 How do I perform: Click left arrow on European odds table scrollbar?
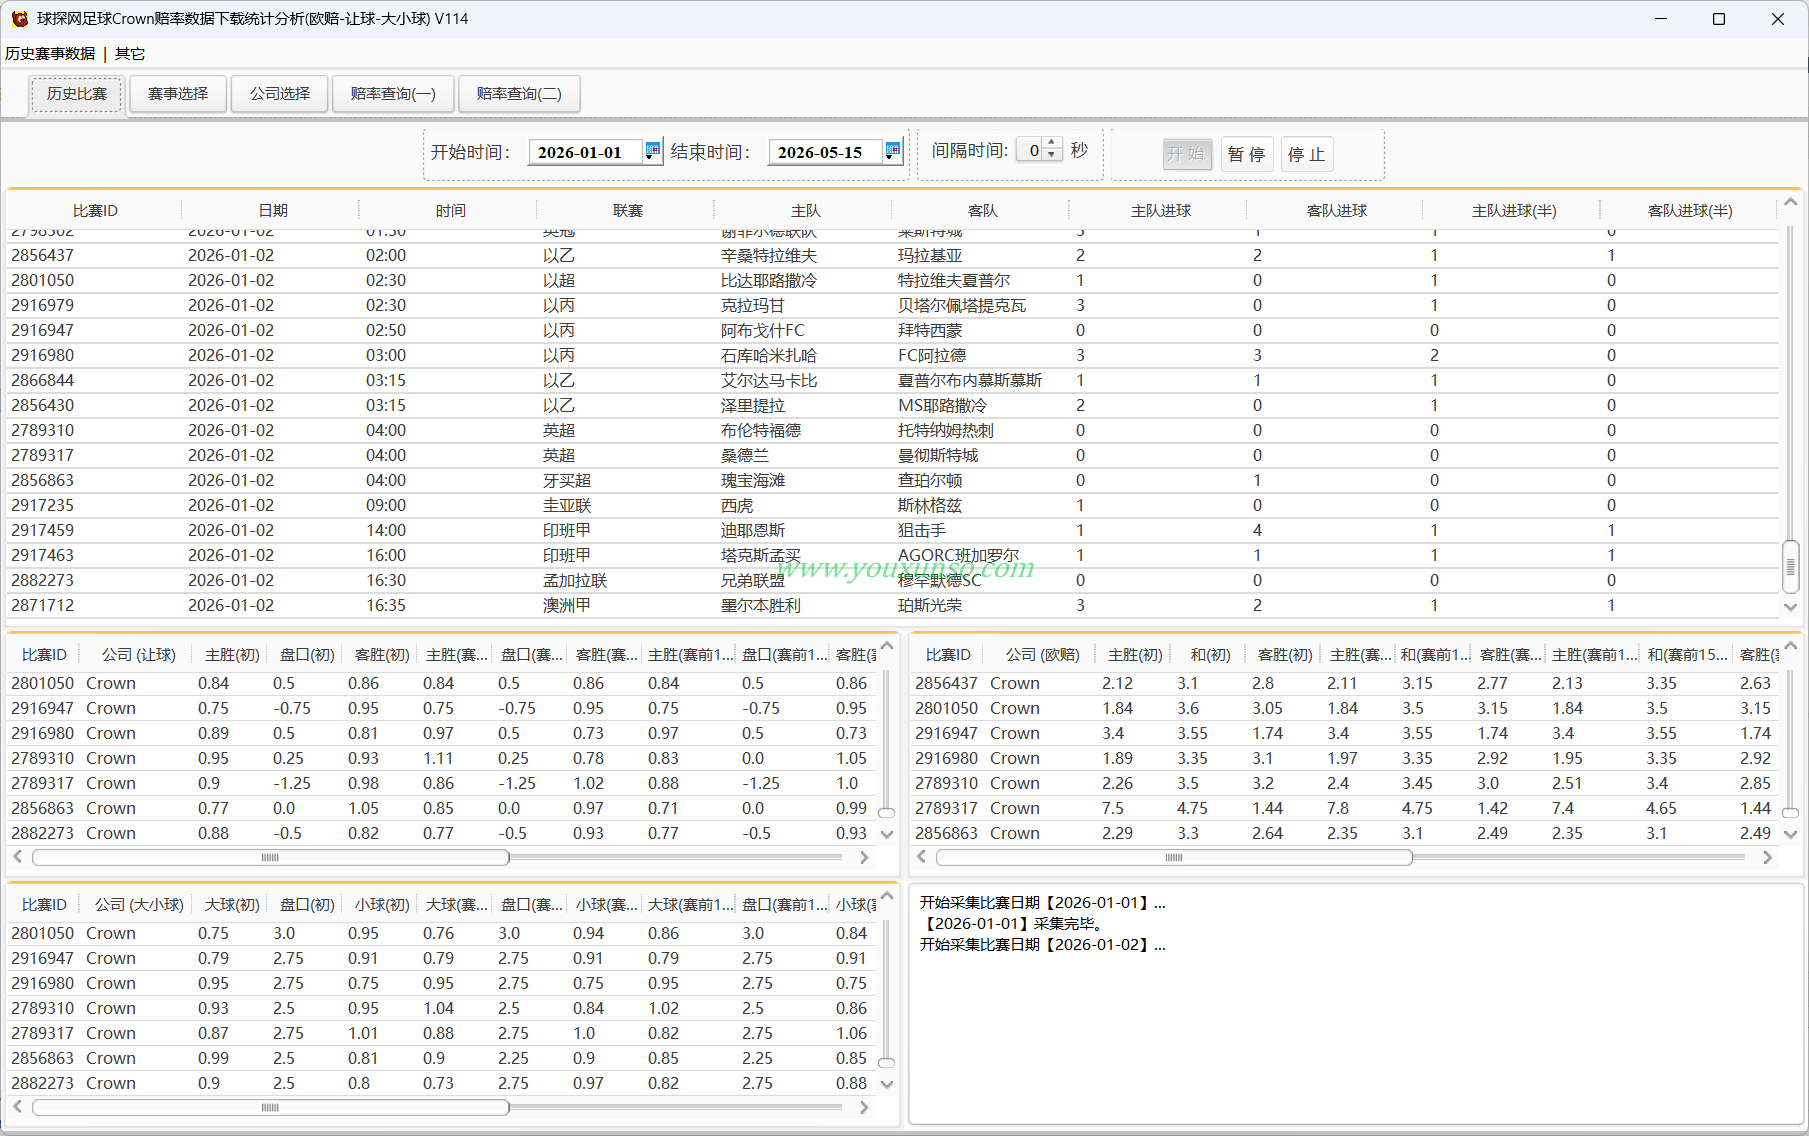click(921, 857)
